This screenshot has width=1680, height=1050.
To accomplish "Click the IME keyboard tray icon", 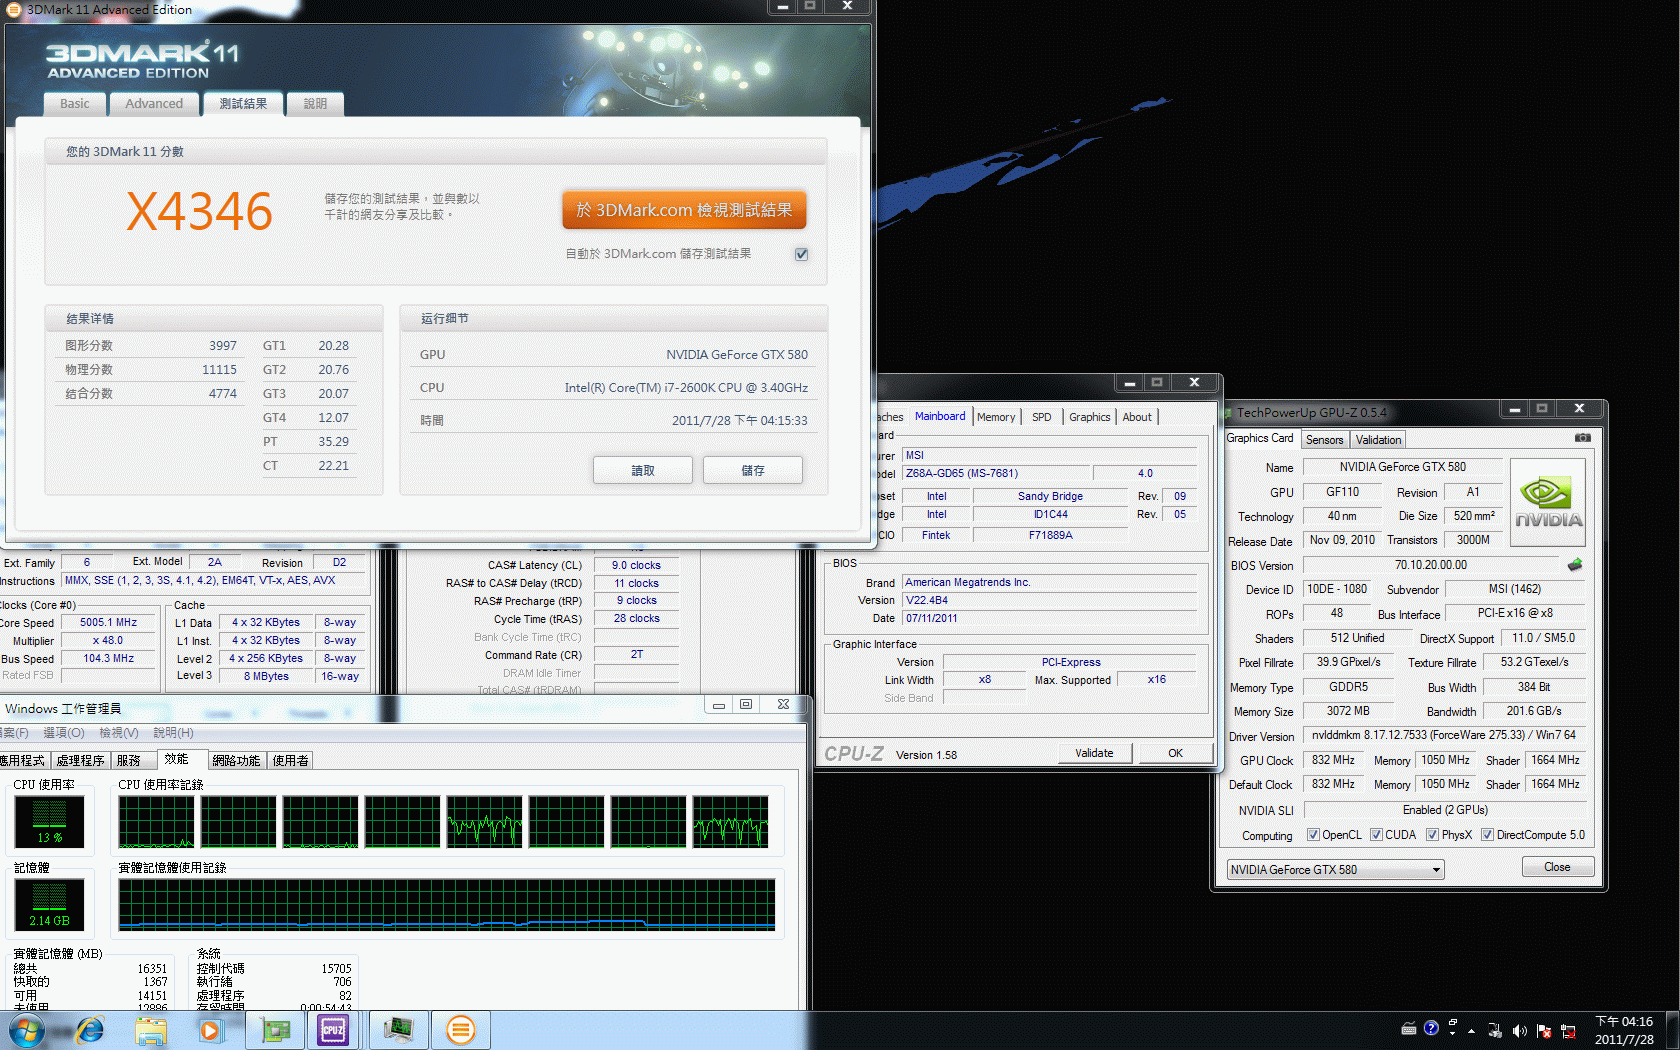I will (1409, 1029).
